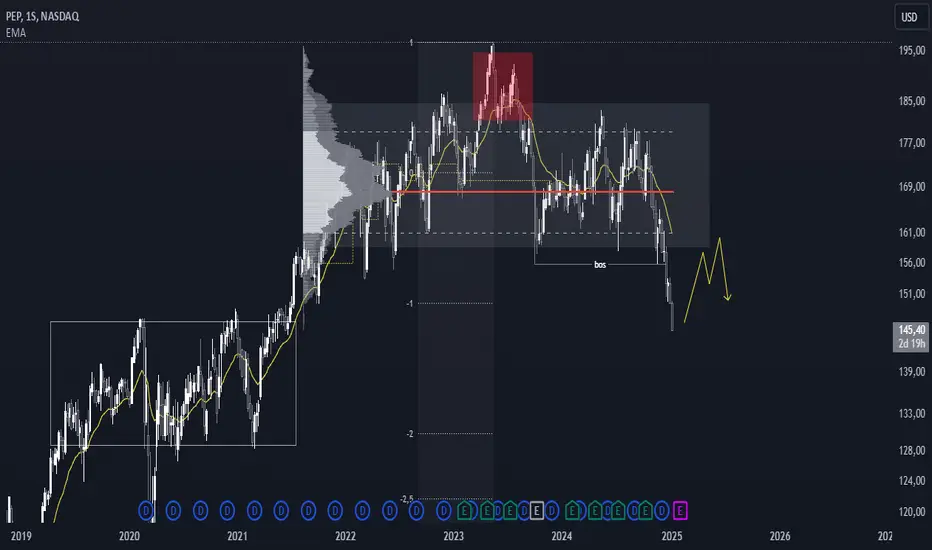Select the EMA indicator legend label

pyautogui.click(x=15, y=33)
